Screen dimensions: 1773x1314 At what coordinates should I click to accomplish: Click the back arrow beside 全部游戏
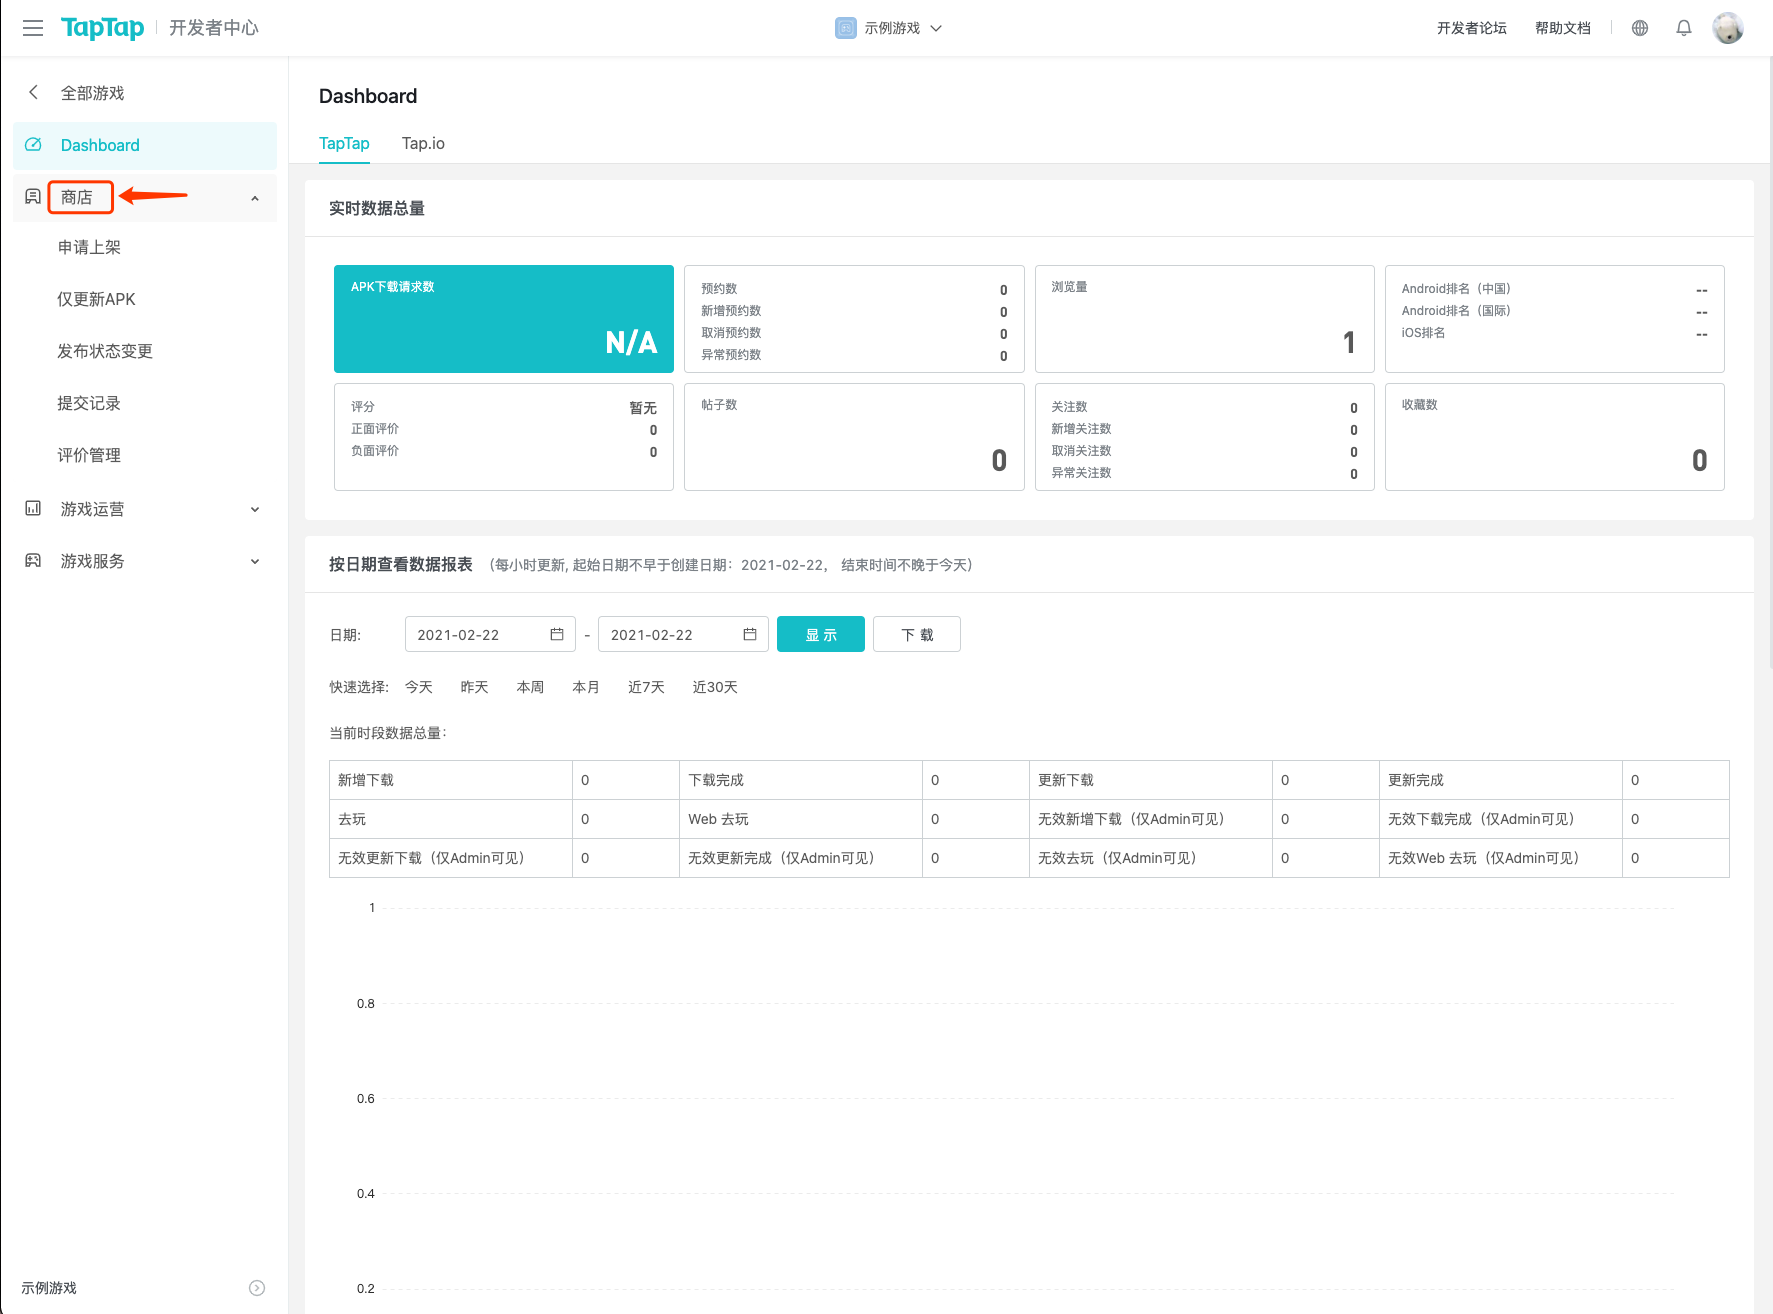[x=34, y=92]
